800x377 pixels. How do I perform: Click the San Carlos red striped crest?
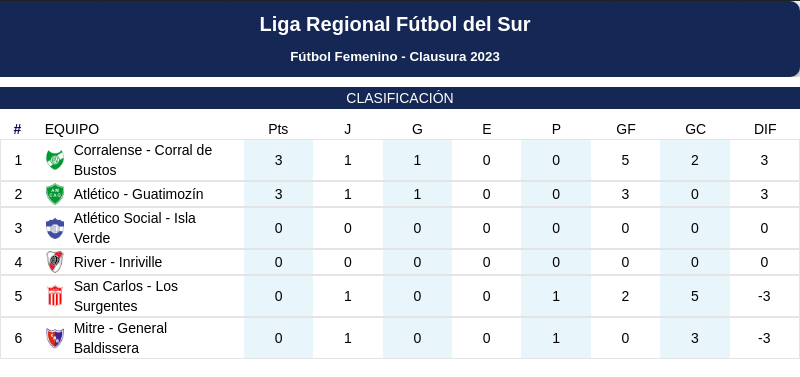click(55, 296)
